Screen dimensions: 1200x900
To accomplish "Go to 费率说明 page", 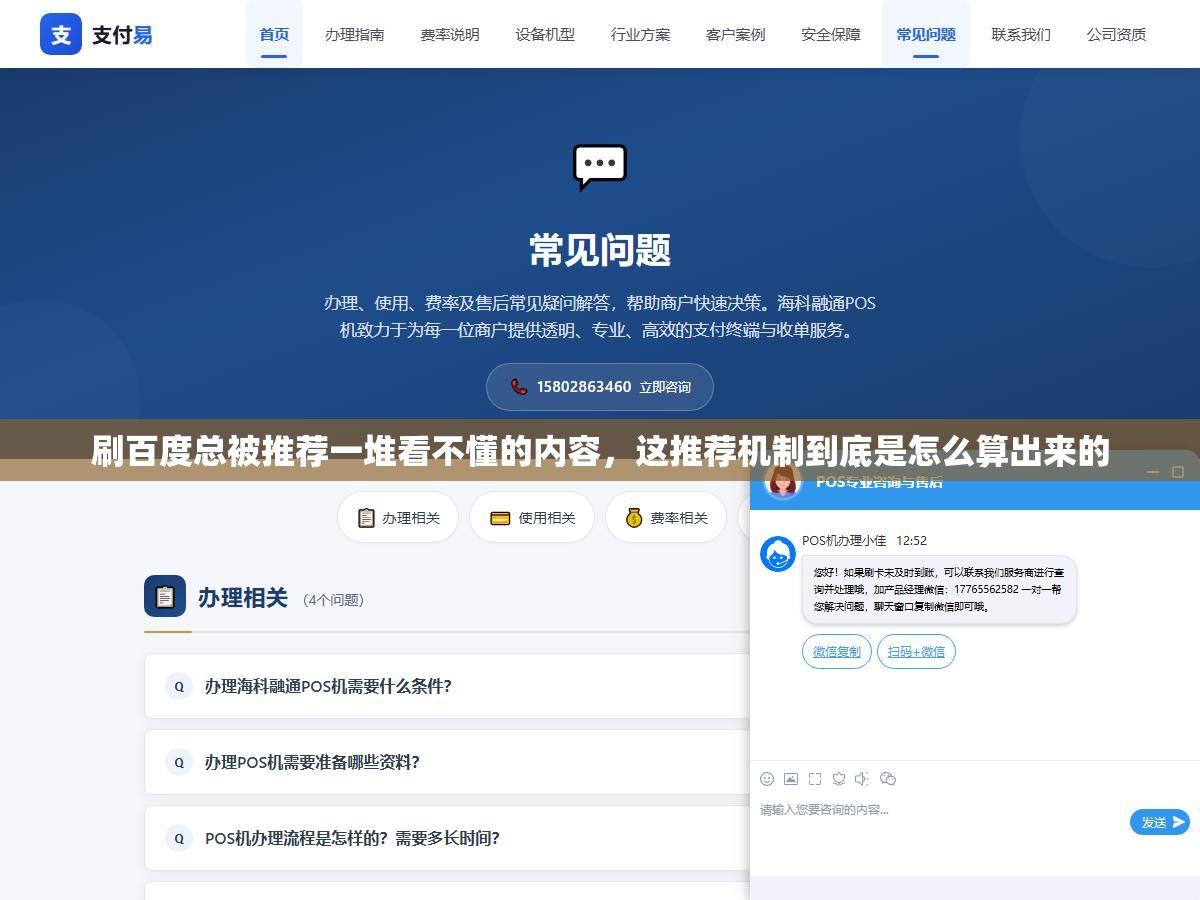I will pos(450,34).
